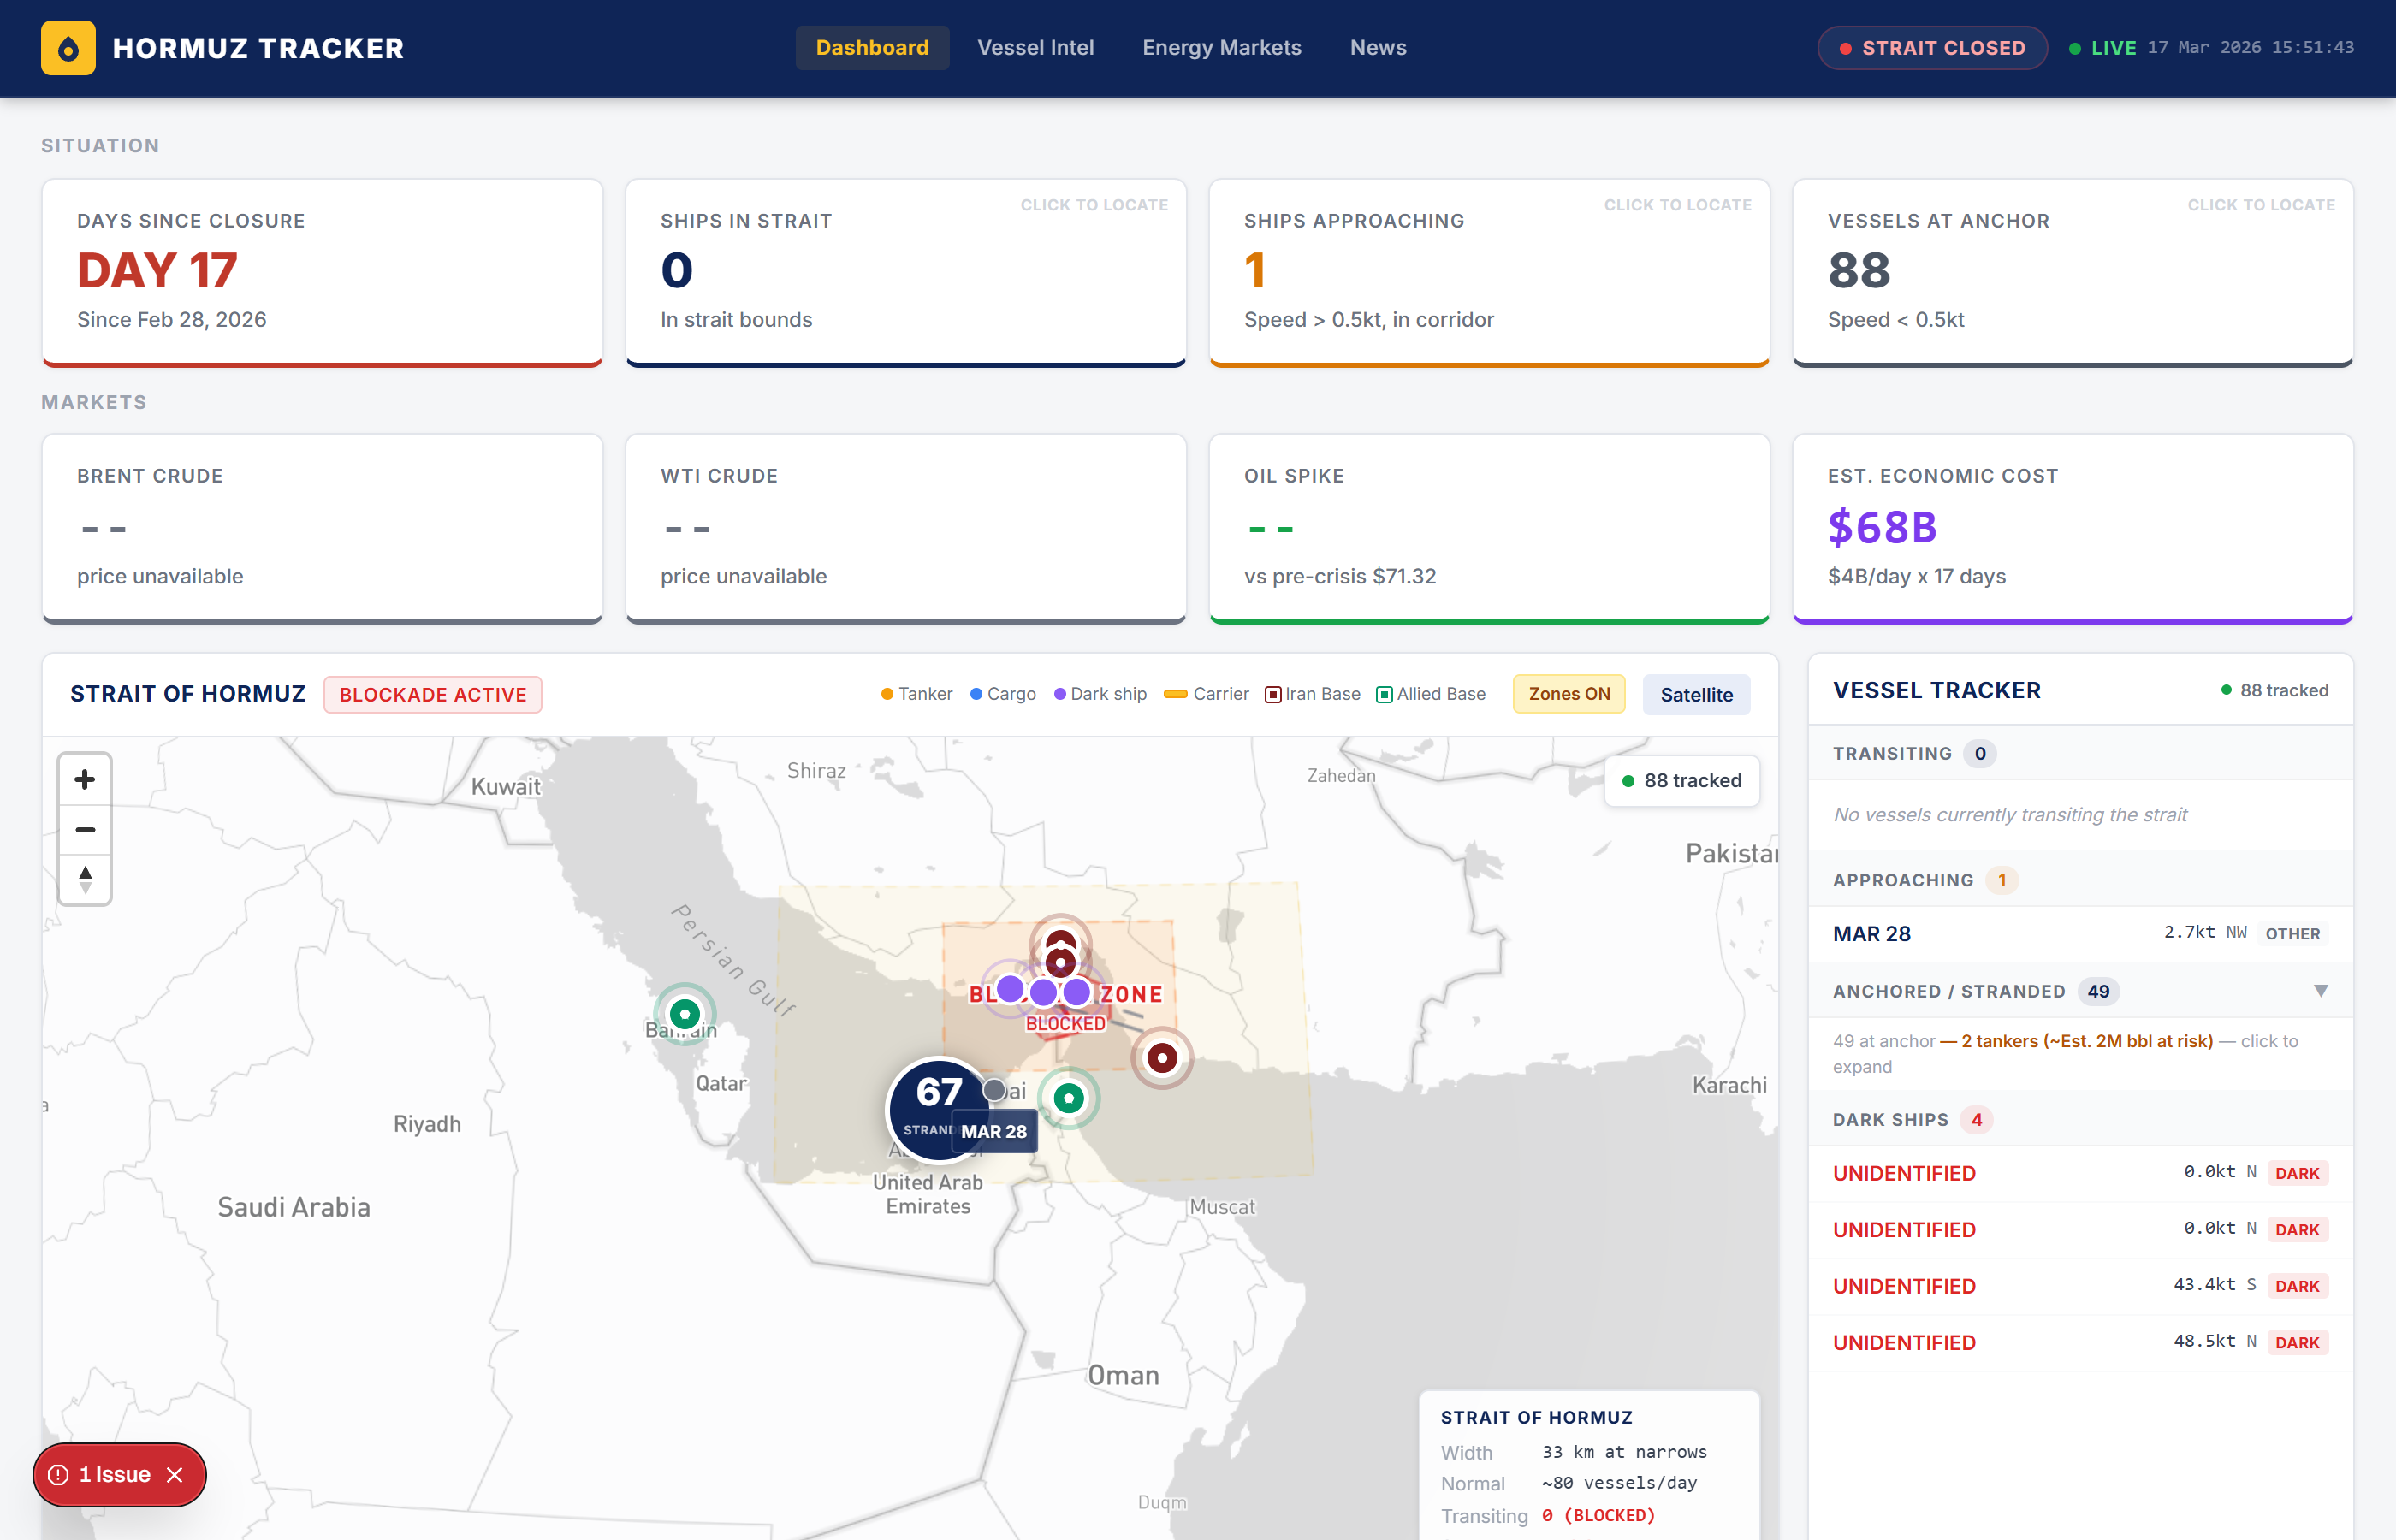
Task: Open the Vessel Intel tab
Action: pyautogui.click(x=1035, y=48)
